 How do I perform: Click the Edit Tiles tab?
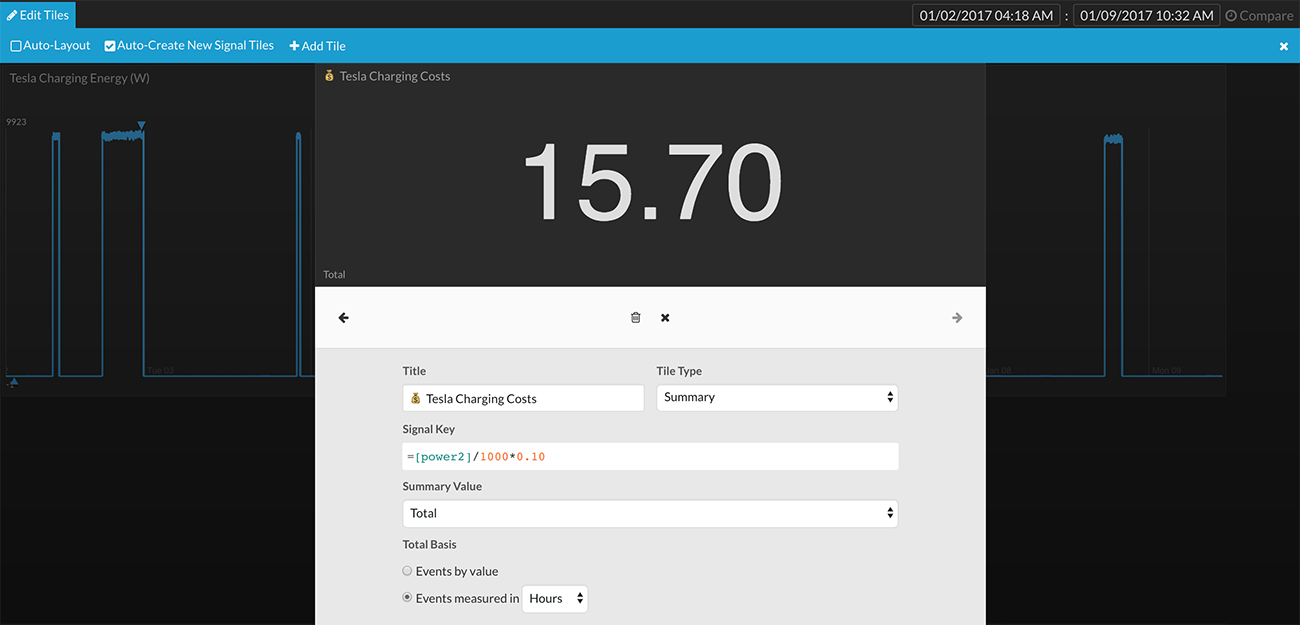tap(38, 15)
